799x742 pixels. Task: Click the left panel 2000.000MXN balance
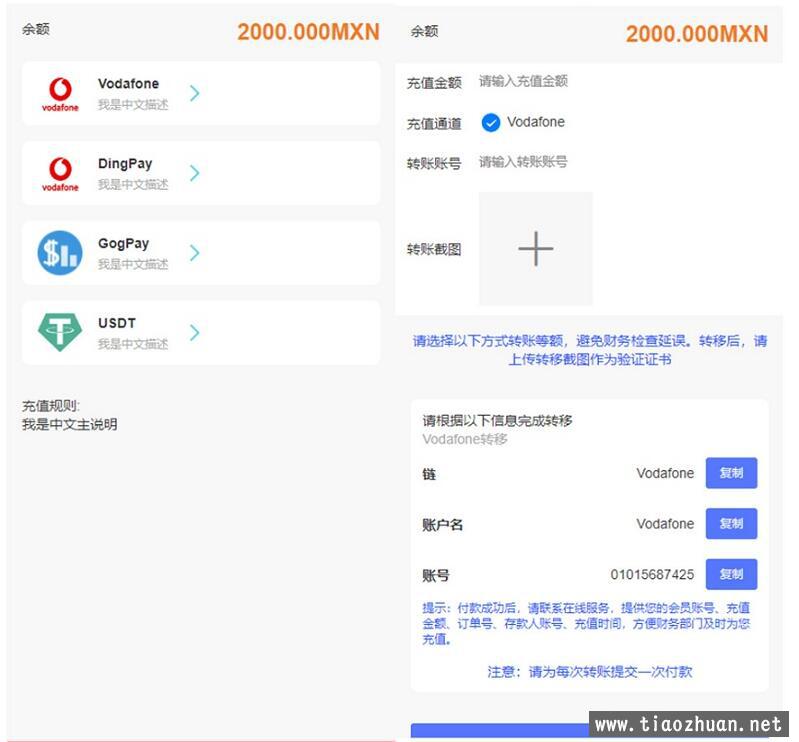coord(308,32)
